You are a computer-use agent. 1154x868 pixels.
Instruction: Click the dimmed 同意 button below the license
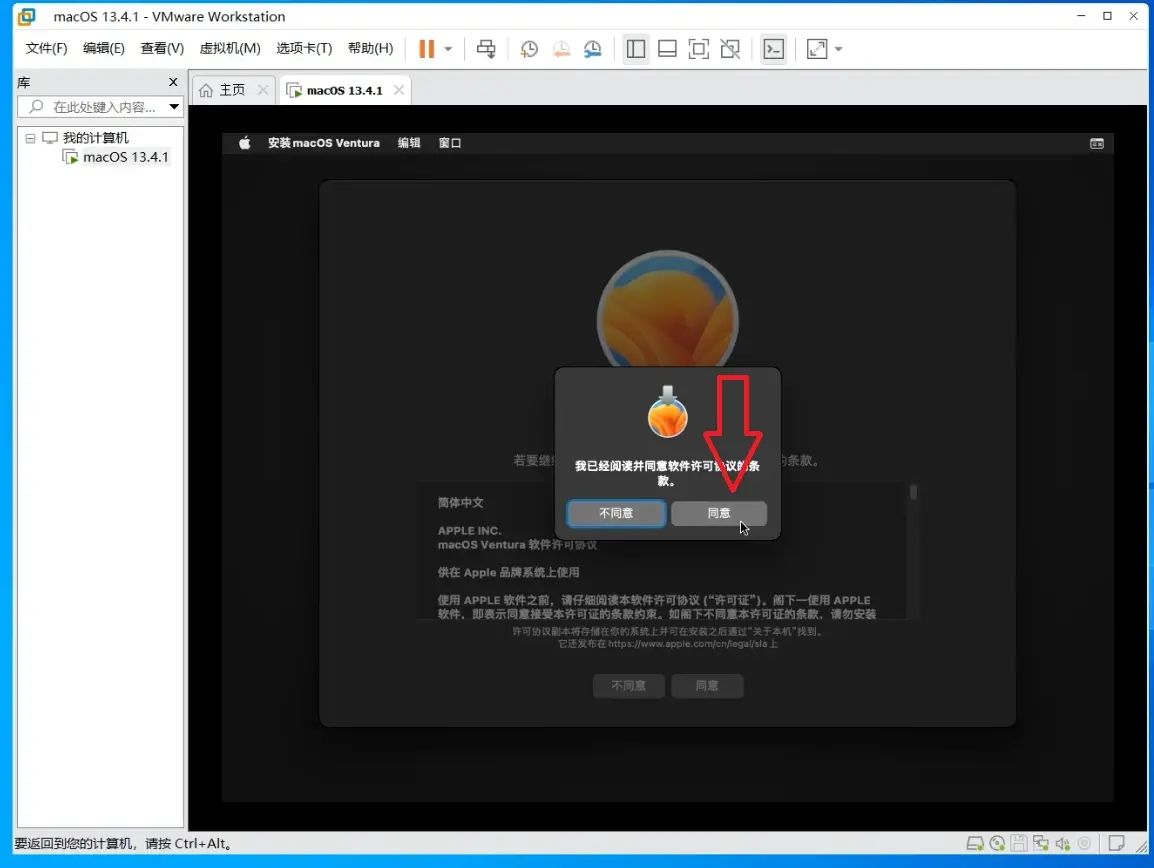tap(707, 685)
